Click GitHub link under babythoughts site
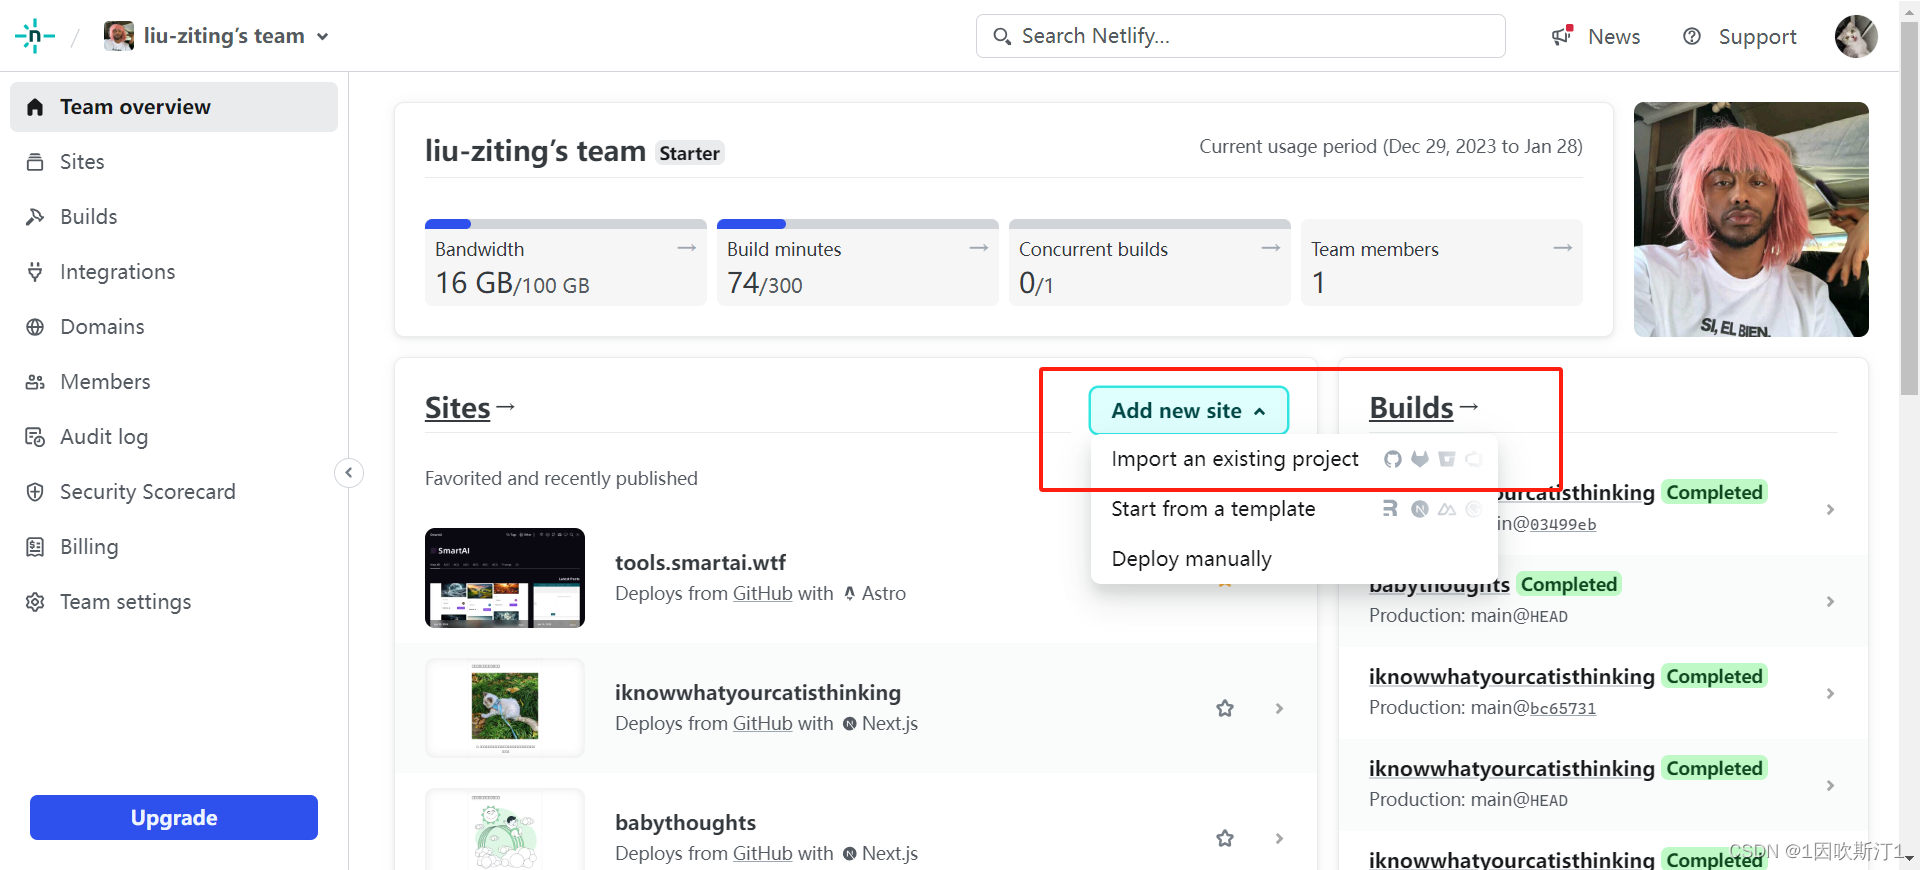 pyautogui.click(x=762, y=854)
